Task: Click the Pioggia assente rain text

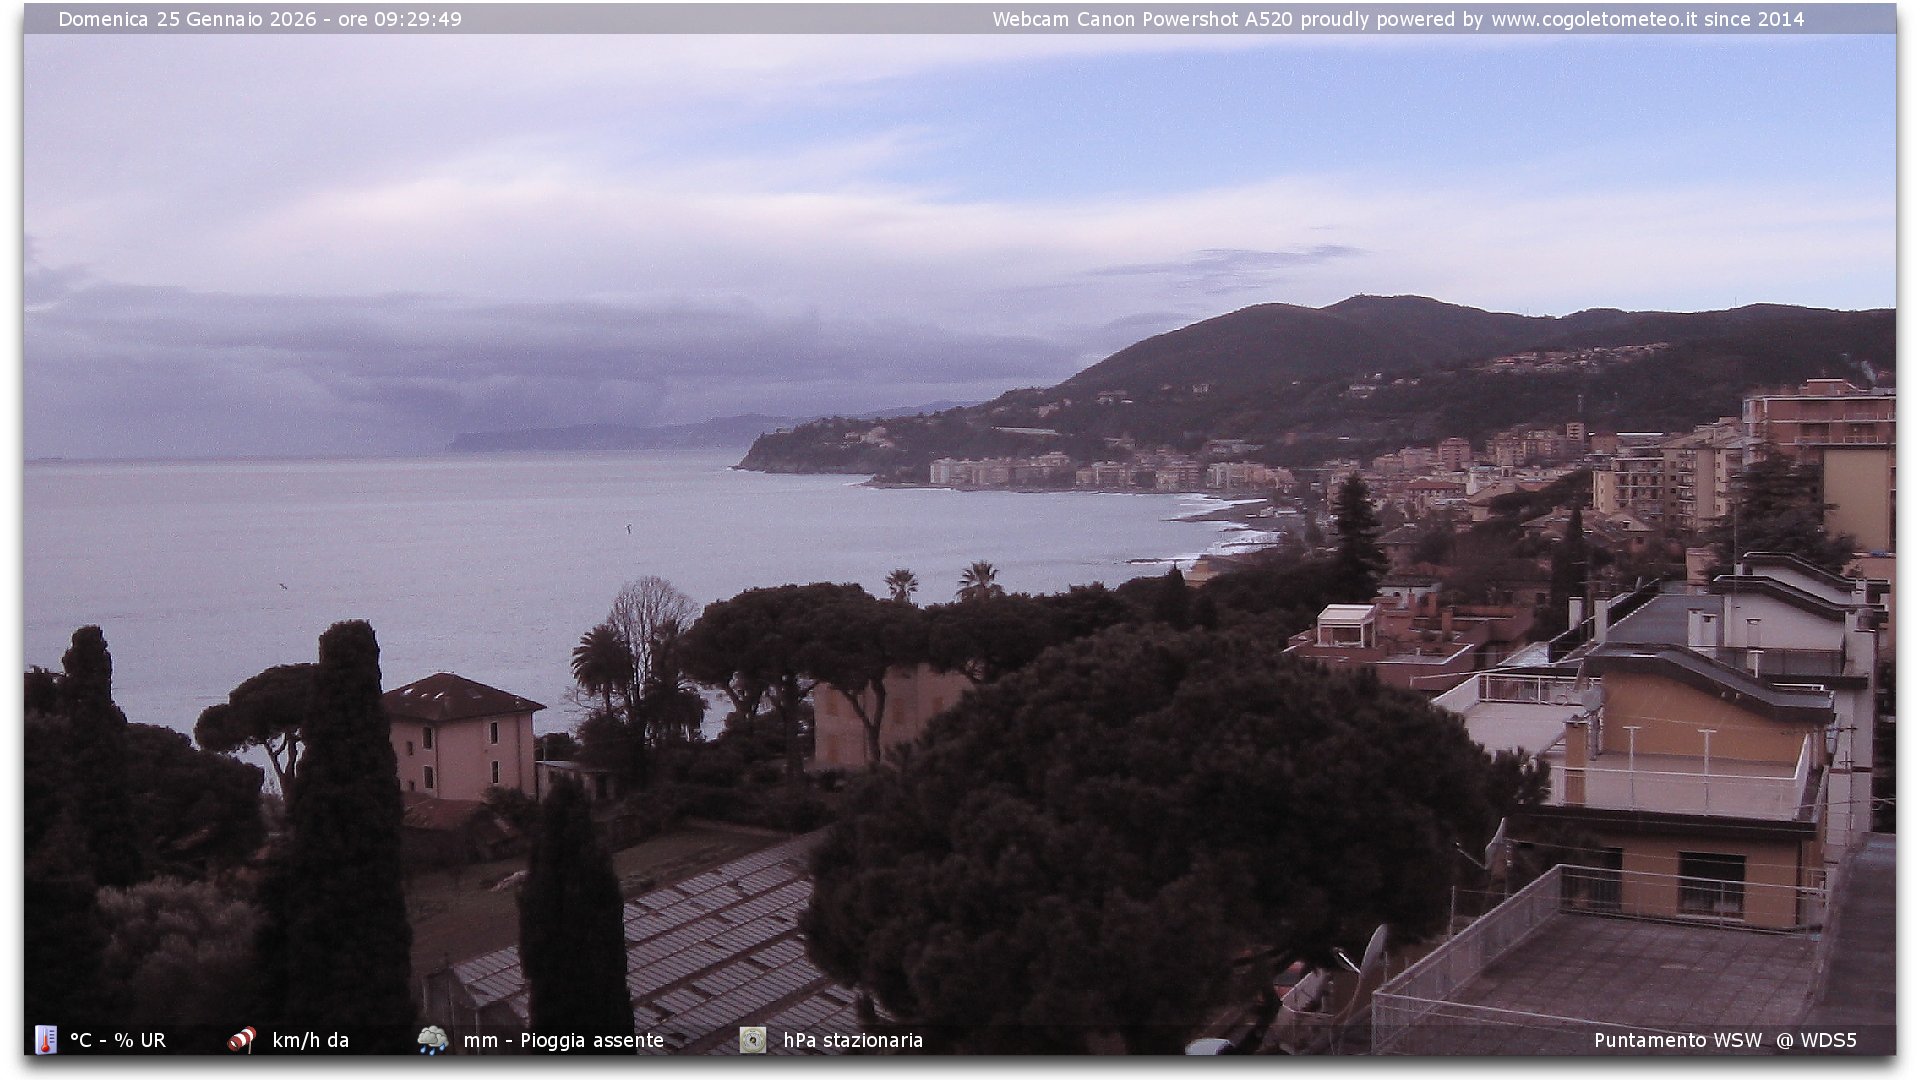Action: point(592,1040)
